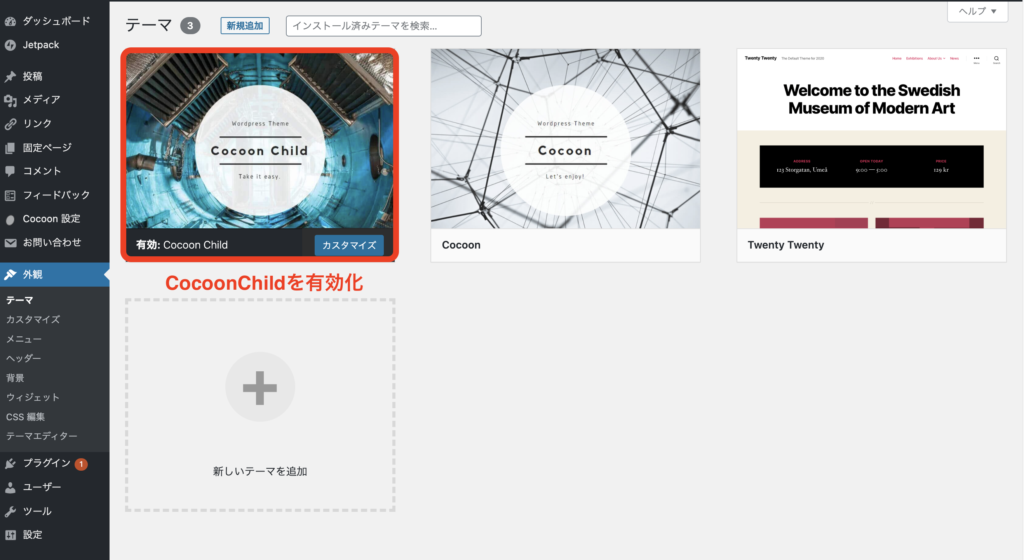Click the blue カスタマイズ button on Cocoon Child

tap(349, 245)
